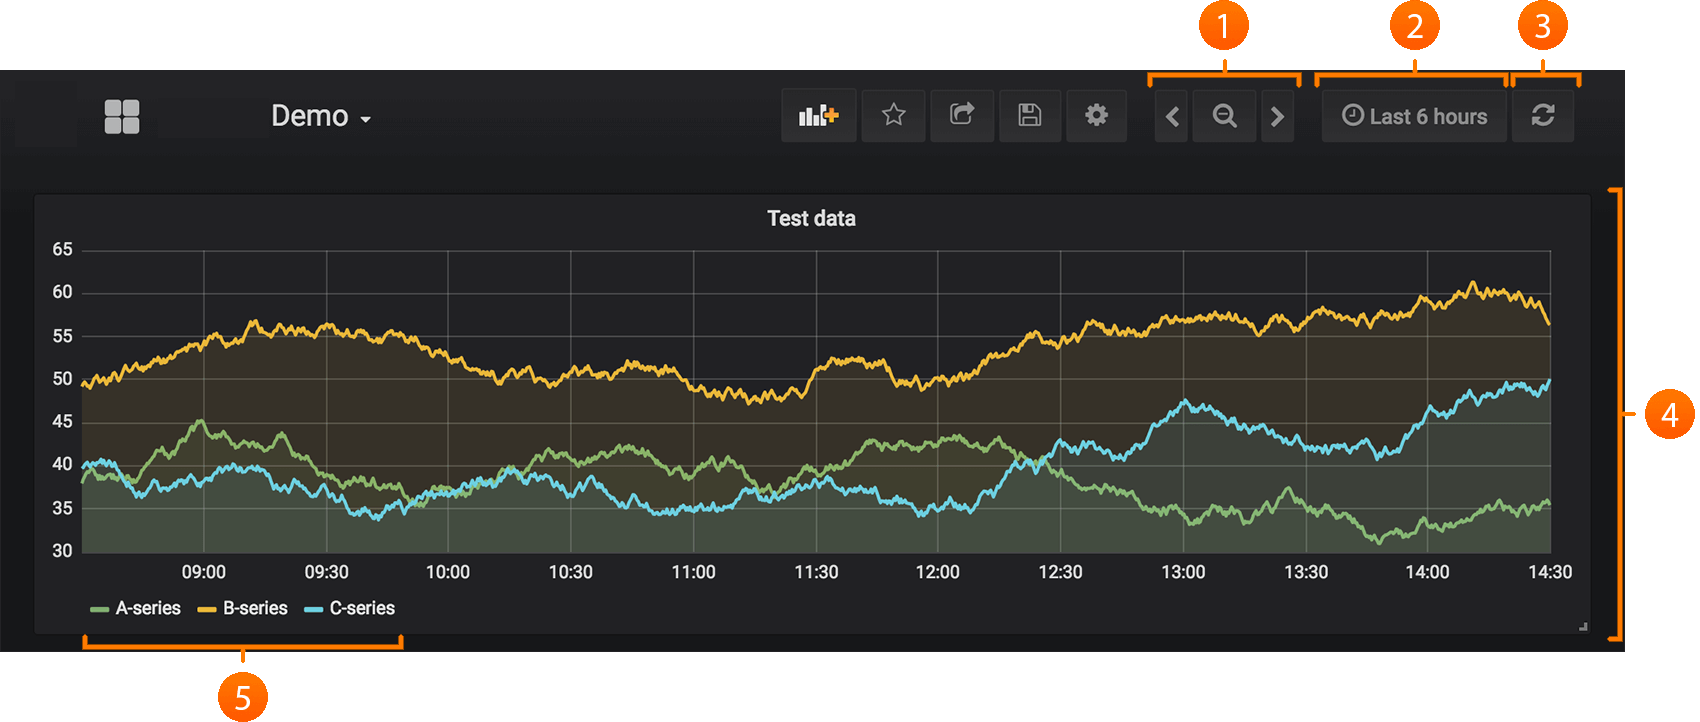
Task: Click the yellow B-series color swatch
Action: click(207, 609)
